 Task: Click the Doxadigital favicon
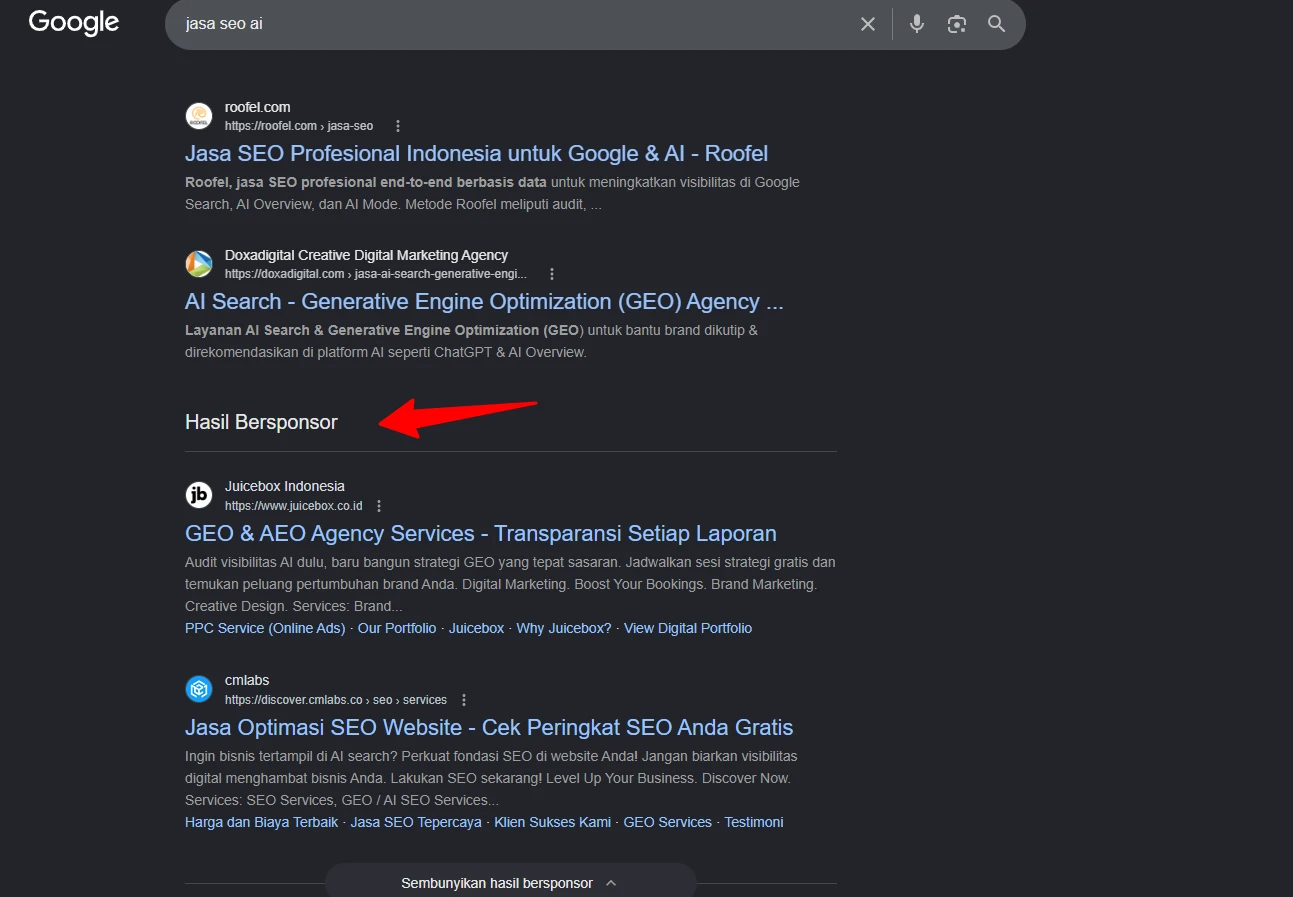[199, 264]
